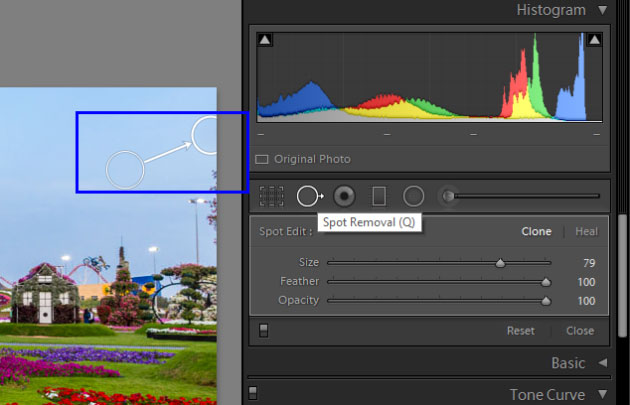Click the Opacity slider handle
630x405 pixels.
coord(546,301)
